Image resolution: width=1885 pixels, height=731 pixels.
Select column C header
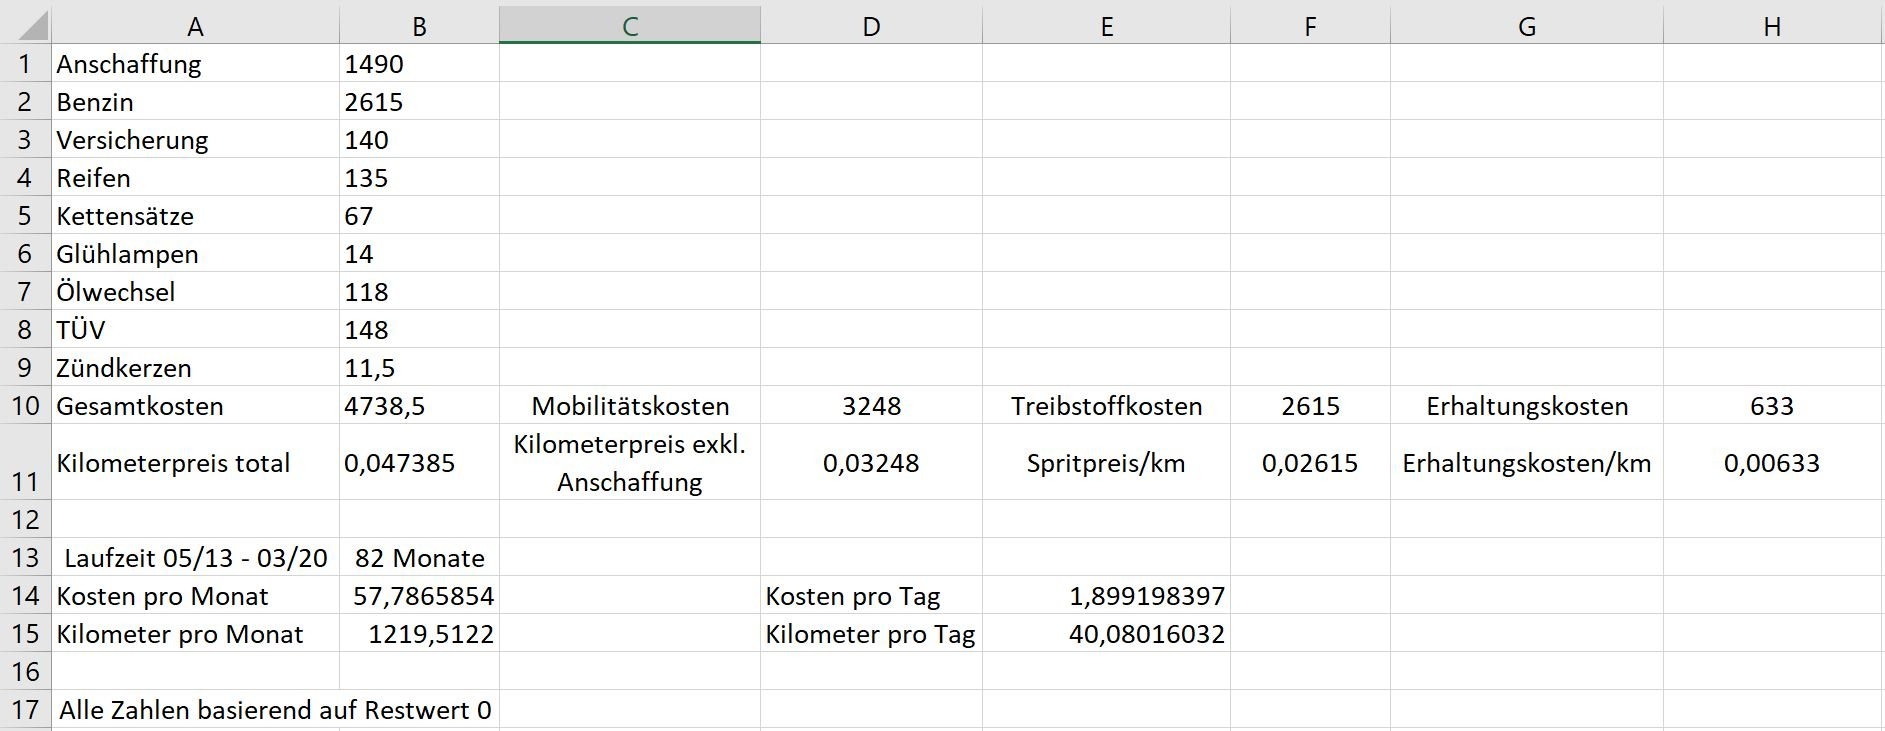[629, 26]
